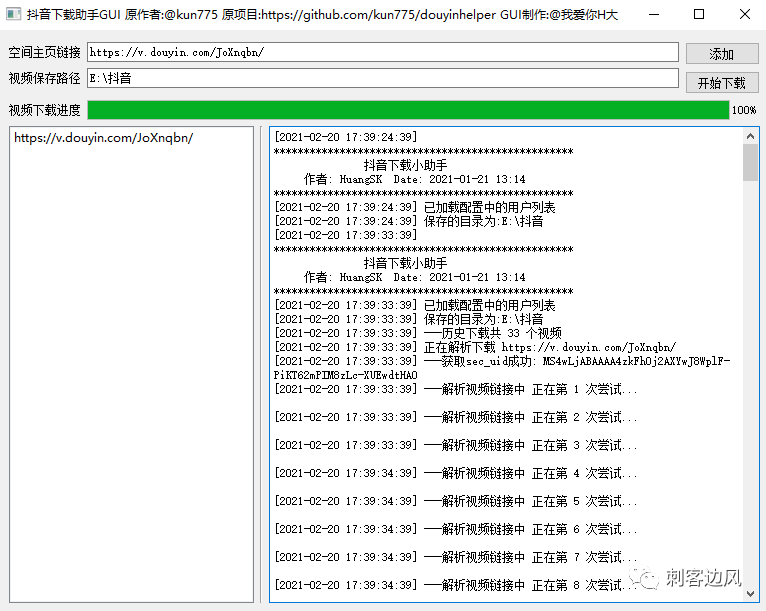The image size is (766, 611).
Task: Click the 空间主页链接 label
Action: coord(44,52)
